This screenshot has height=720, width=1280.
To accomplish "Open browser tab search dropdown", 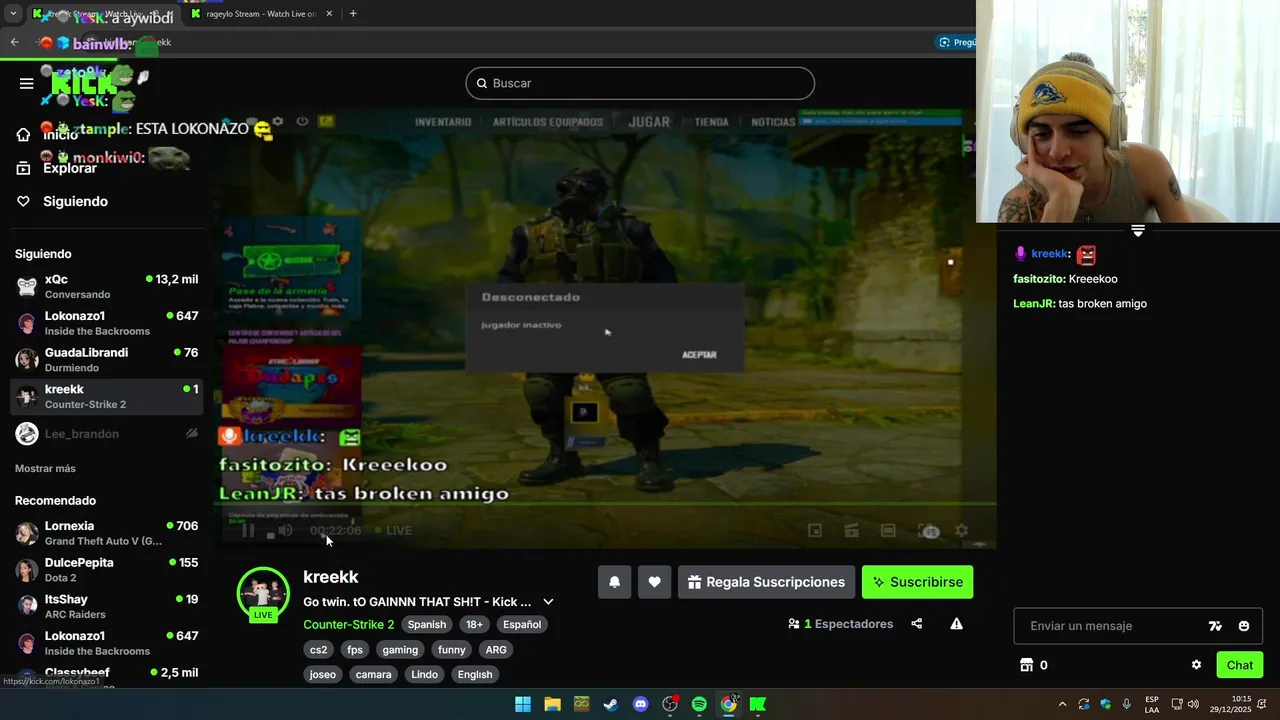I will [13, 14].
